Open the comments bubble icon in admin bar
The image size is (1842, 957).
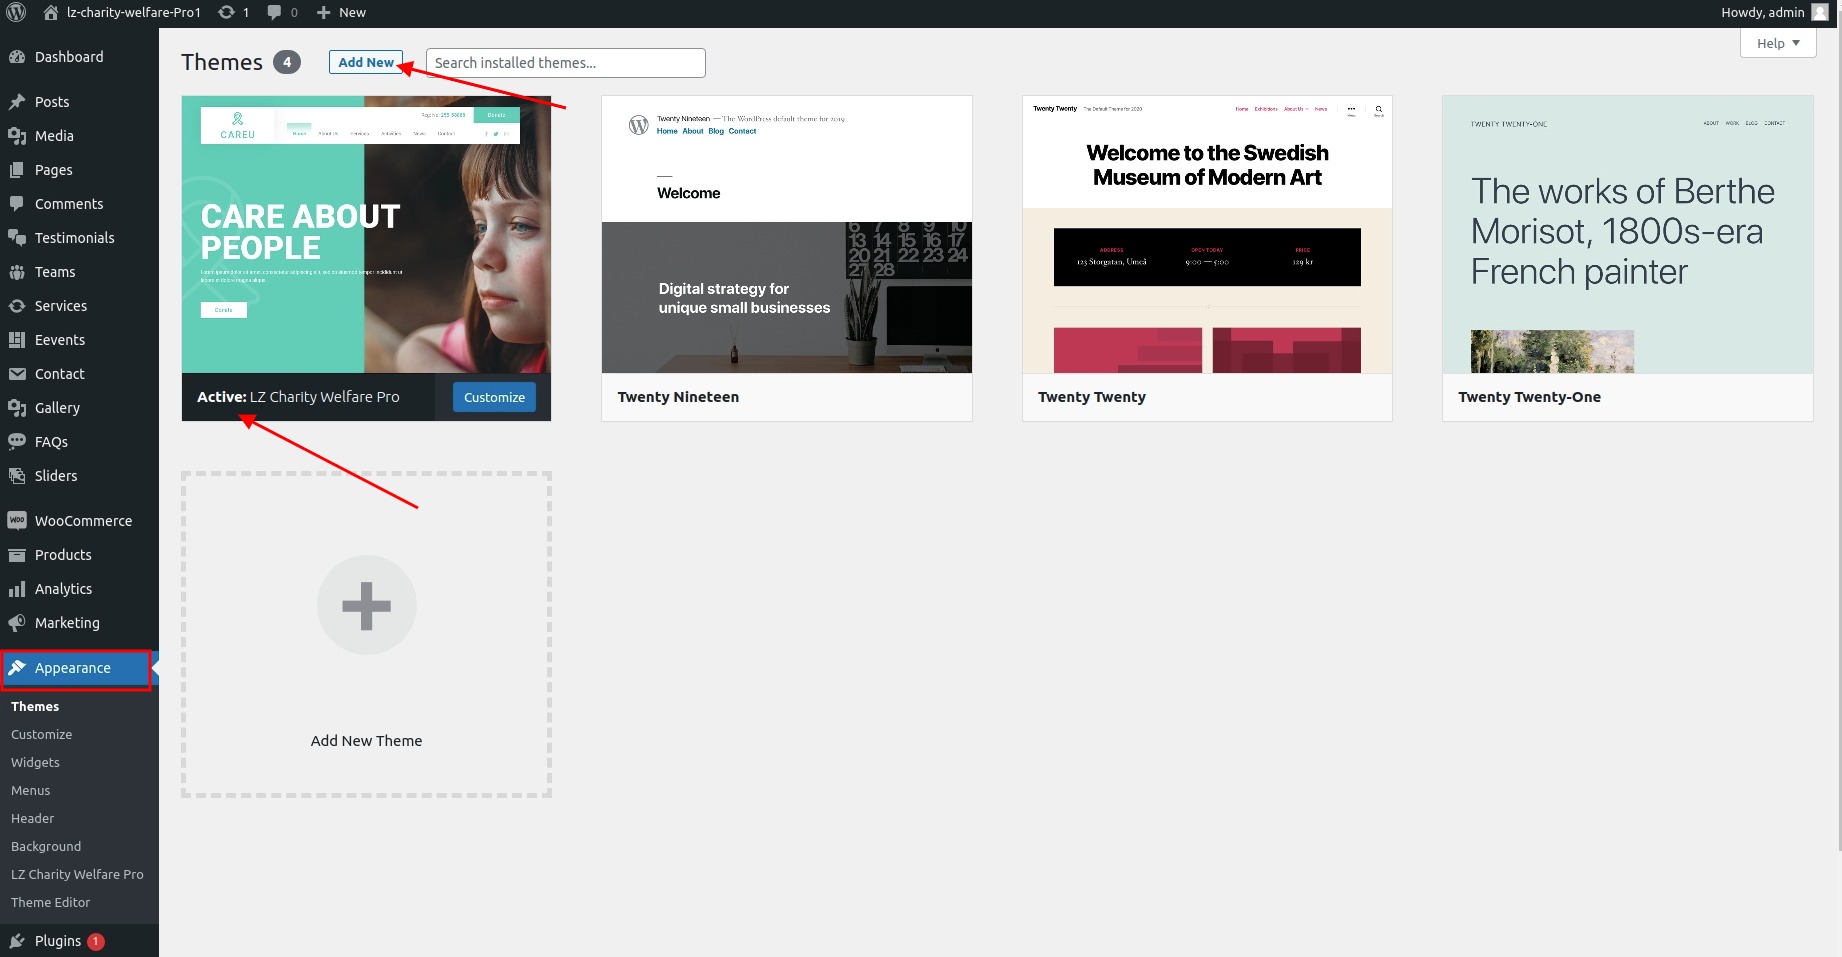(274, 13)
